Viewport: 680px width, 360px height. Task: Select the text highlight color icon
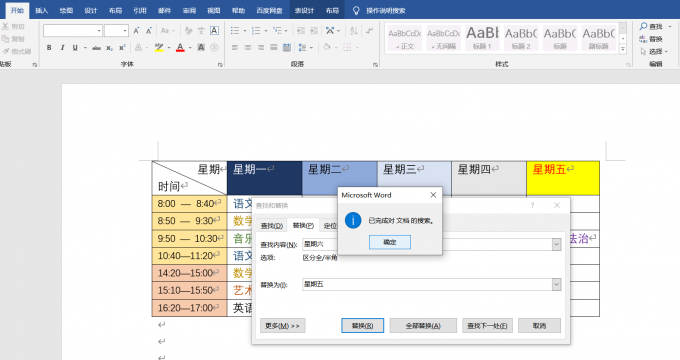point(159,48)
